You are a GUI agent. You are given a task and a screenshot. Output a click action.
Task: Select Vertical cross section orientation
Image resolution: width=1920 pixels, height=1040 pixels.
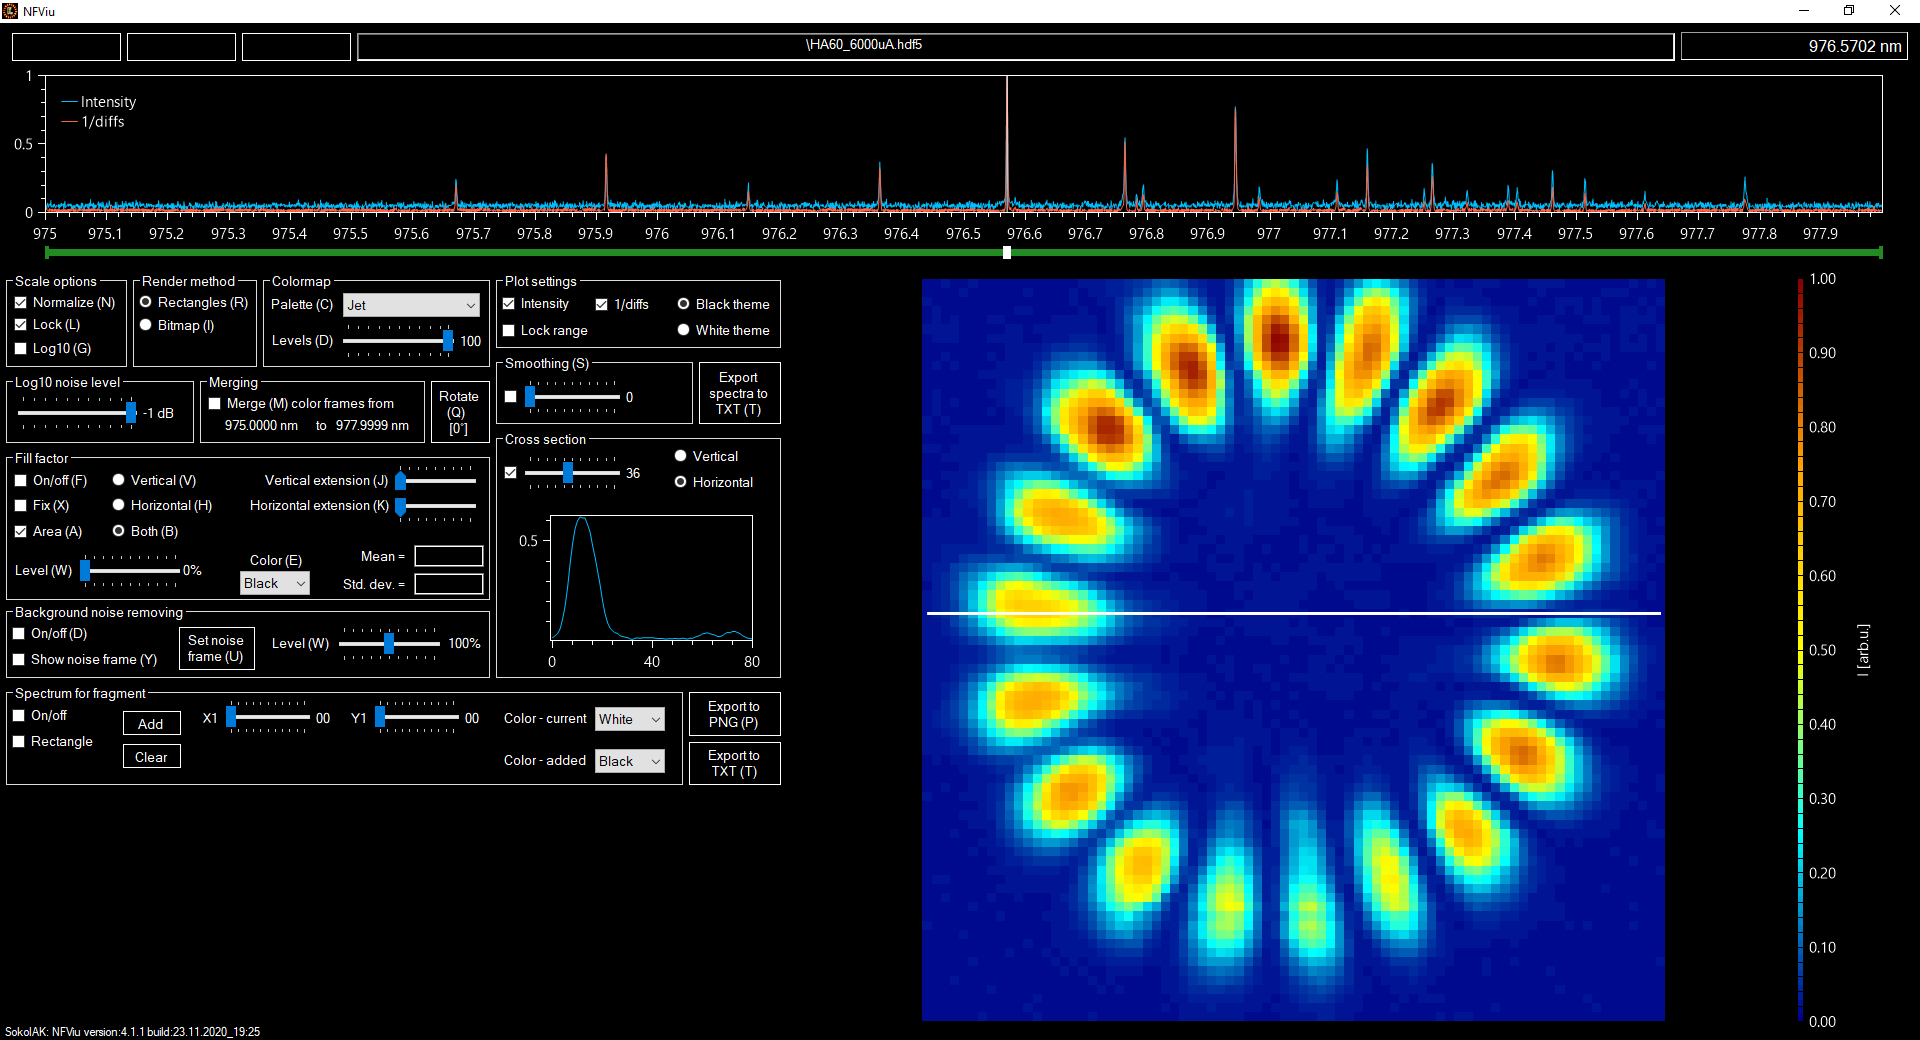(x=681, y=456)
